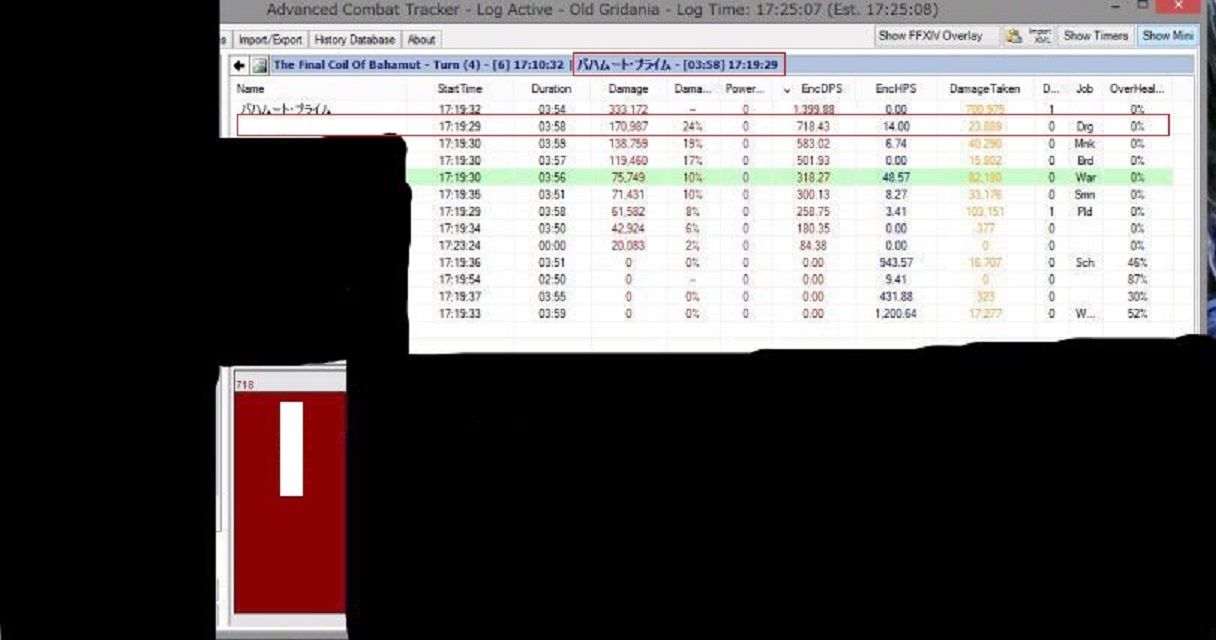Select the Mnk job cell

click(x=1085, y=144)
